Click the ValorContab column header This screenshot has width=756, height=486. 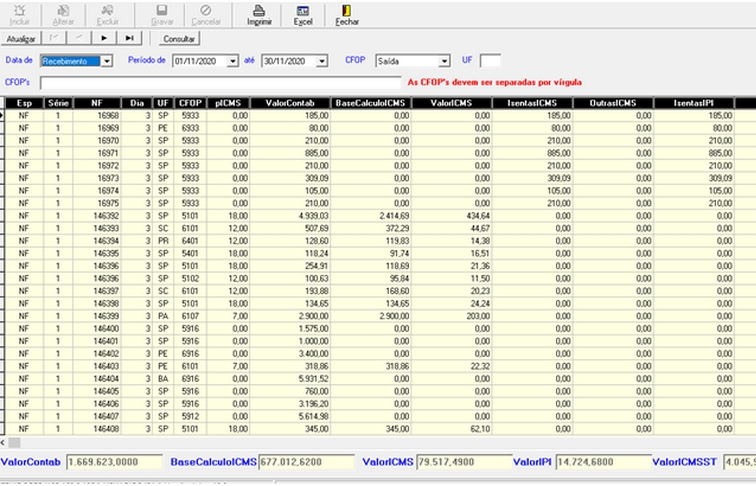(290, 103)
